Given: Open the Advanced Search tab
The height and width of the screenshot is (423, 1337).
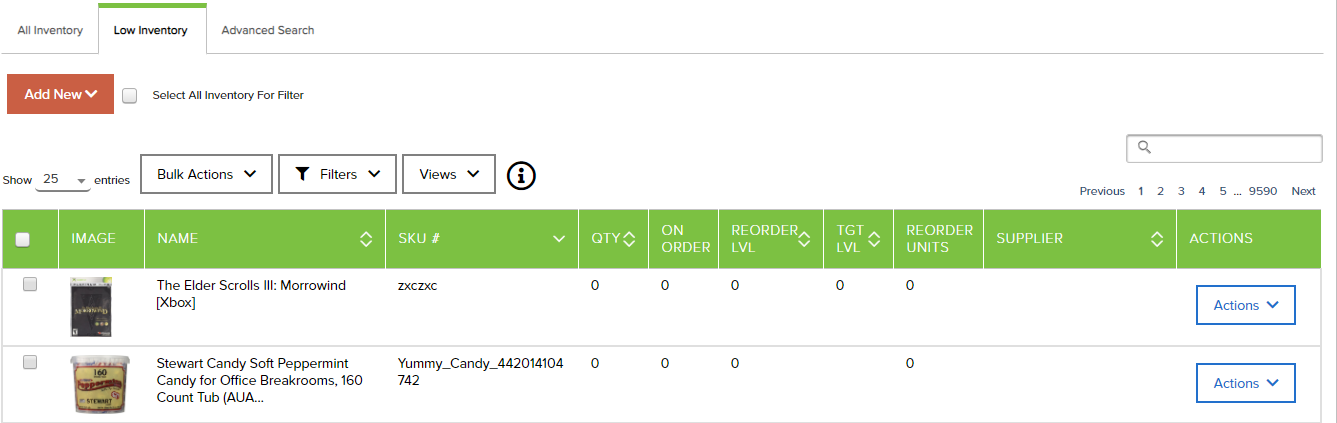Looking at the screenshot, I should pos(268,30).
